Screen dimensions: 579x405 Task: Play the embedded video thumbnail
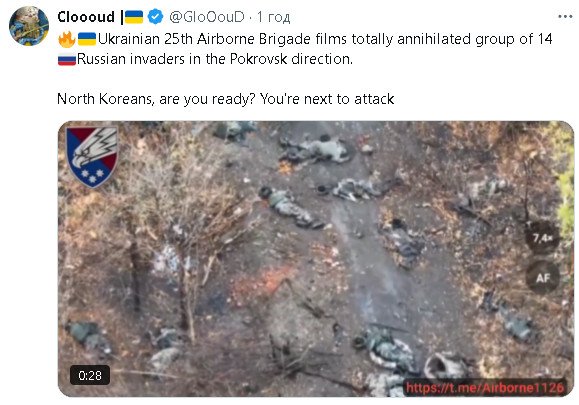(316, 259)
